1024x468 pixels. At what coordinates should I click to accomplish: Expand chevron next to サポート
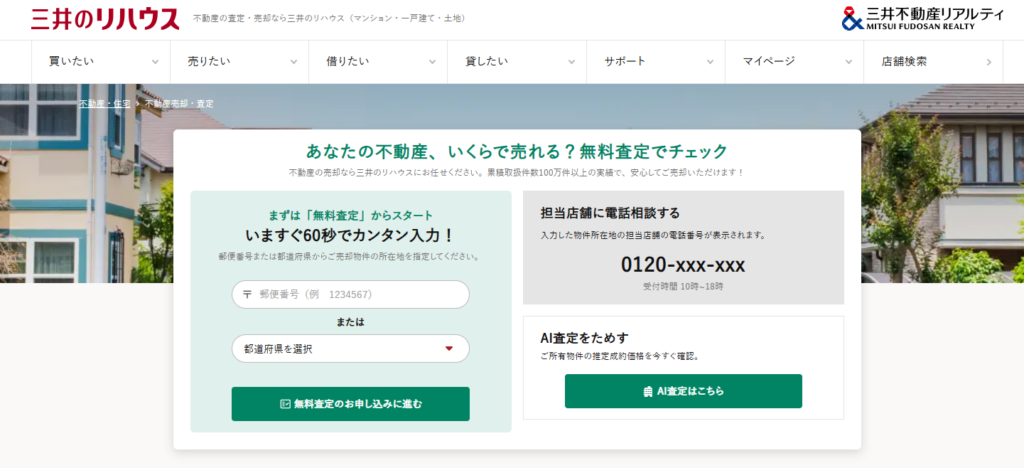pyautogui.click(x=710, y=62)
